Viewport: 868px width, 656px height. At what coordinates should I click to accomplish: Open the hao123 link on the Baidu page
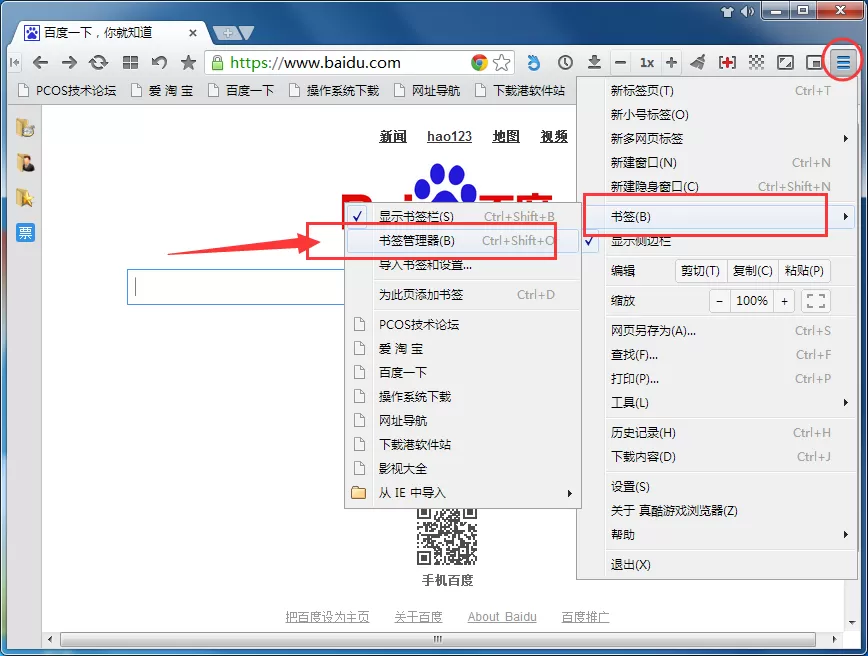[450, 136]
